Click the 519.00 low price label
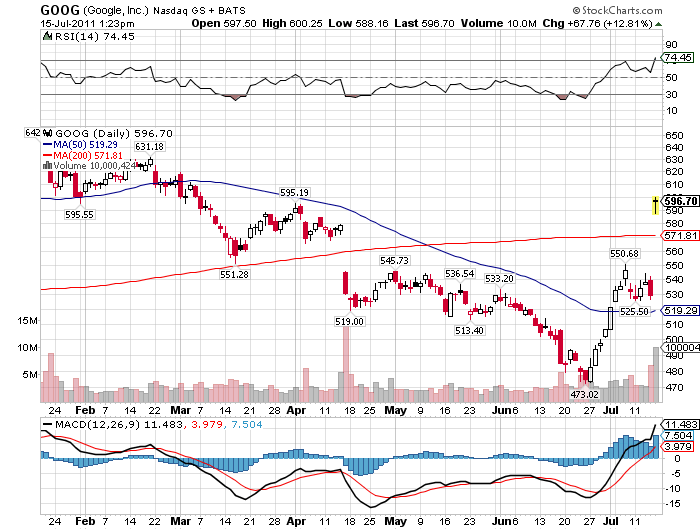Viewport: 700px width, 530px height. (349, 321)
